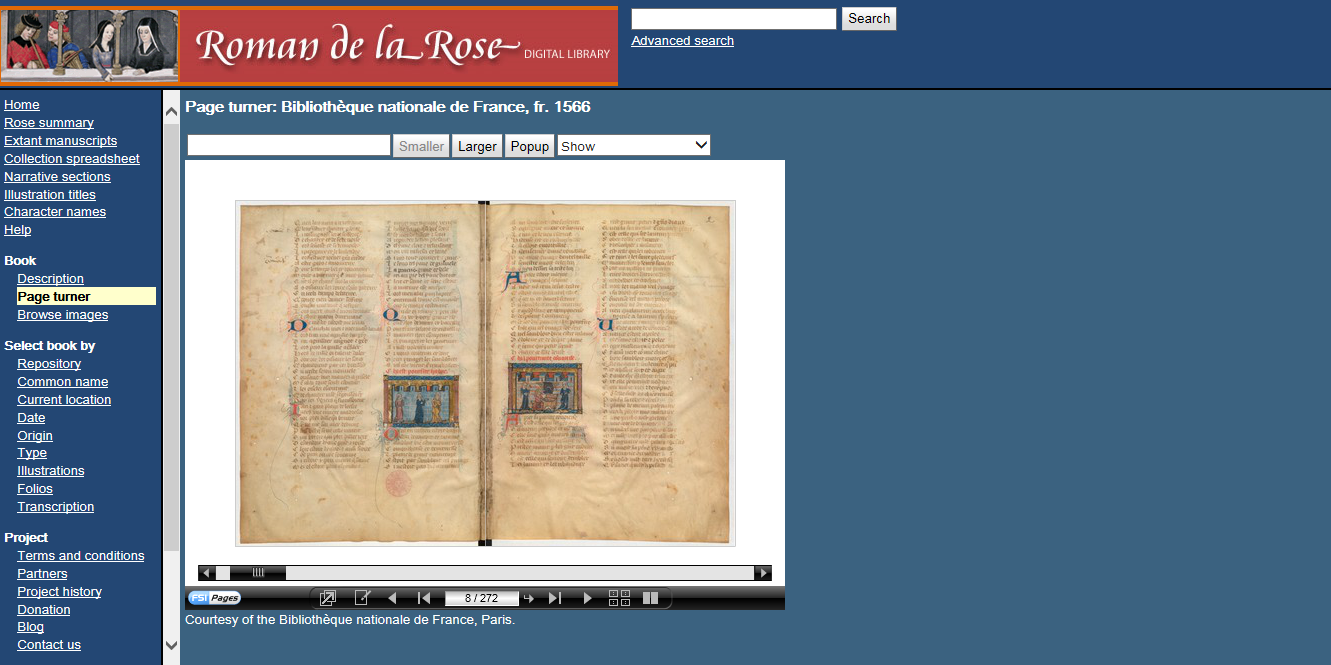The height and width of the screenshot is (665, 1331).
Task: Select book by Folios
Action: 35,489
